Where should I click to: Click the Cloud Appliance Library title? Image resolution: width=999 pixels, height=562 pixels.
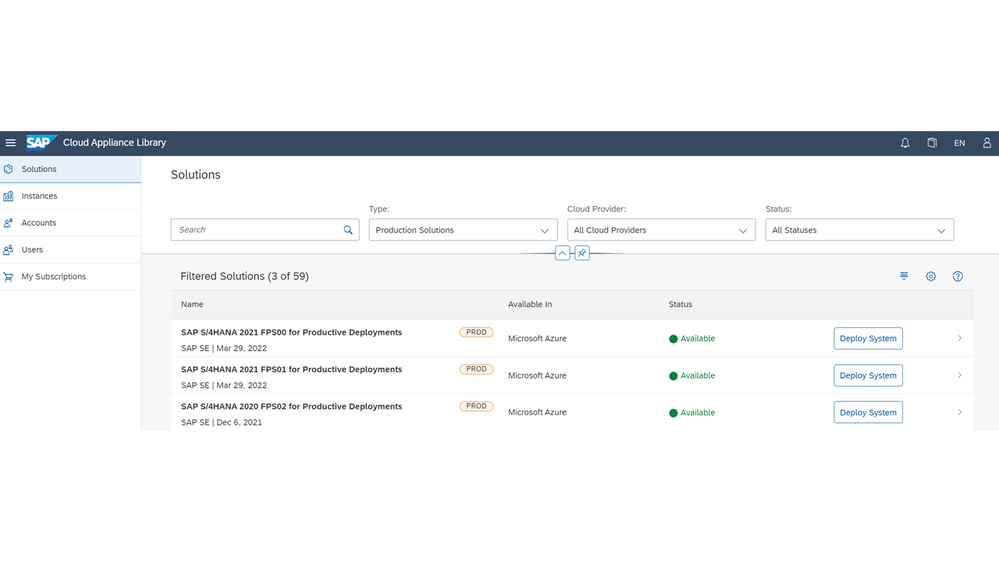click(x=114, y=143)
